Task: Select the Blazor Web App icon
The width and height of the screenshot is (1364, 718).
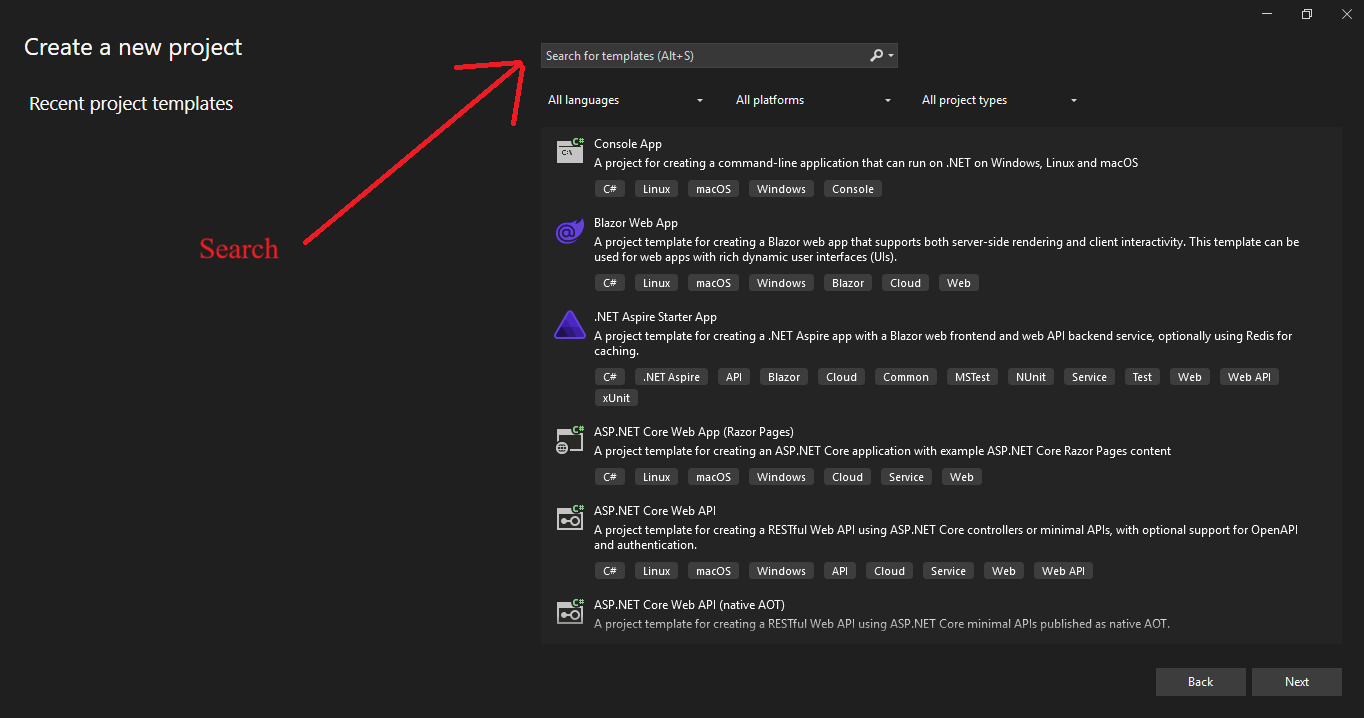Action: [x=570, y=232]
